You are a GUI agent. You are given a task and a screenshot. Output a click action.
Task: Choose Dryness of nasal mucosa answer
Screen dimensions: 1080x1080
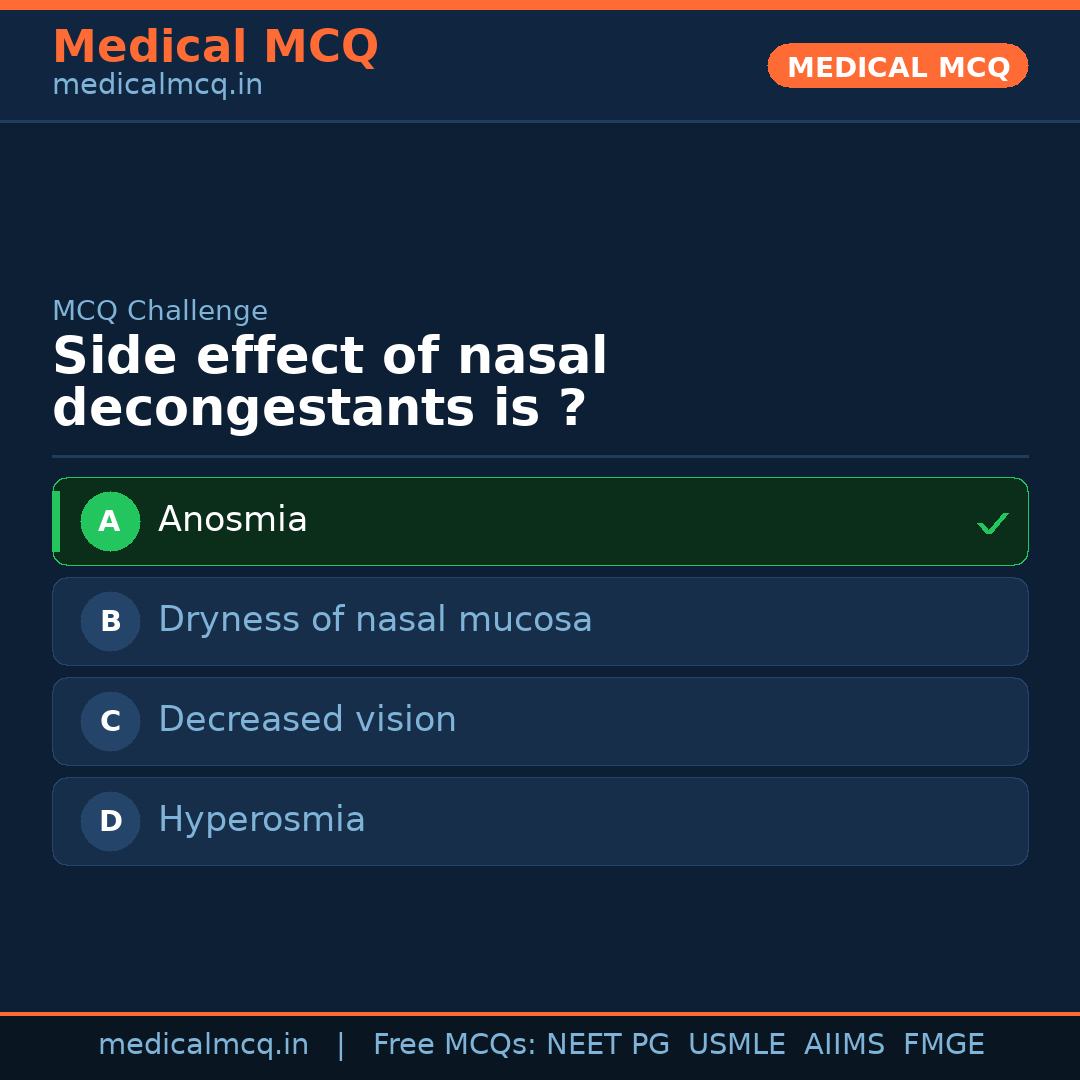(375, 620)
